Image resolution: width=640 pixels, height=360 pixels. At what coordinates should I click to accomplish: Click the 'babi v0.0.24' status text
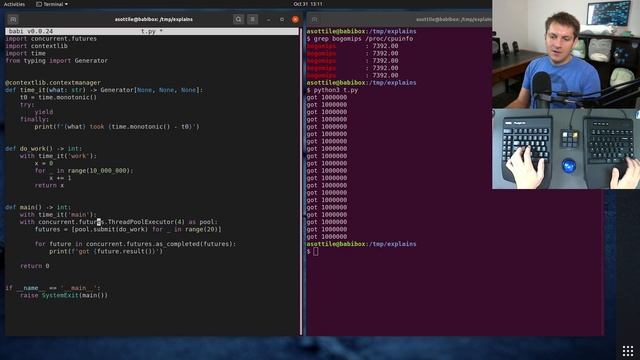point(31,31)
